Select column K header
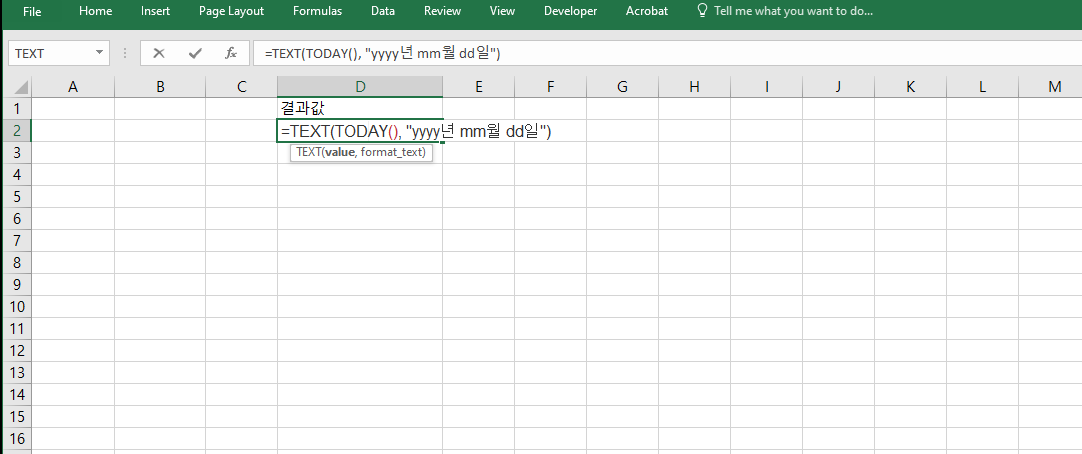The image size is (1082, 454). [x=910, y=87]
